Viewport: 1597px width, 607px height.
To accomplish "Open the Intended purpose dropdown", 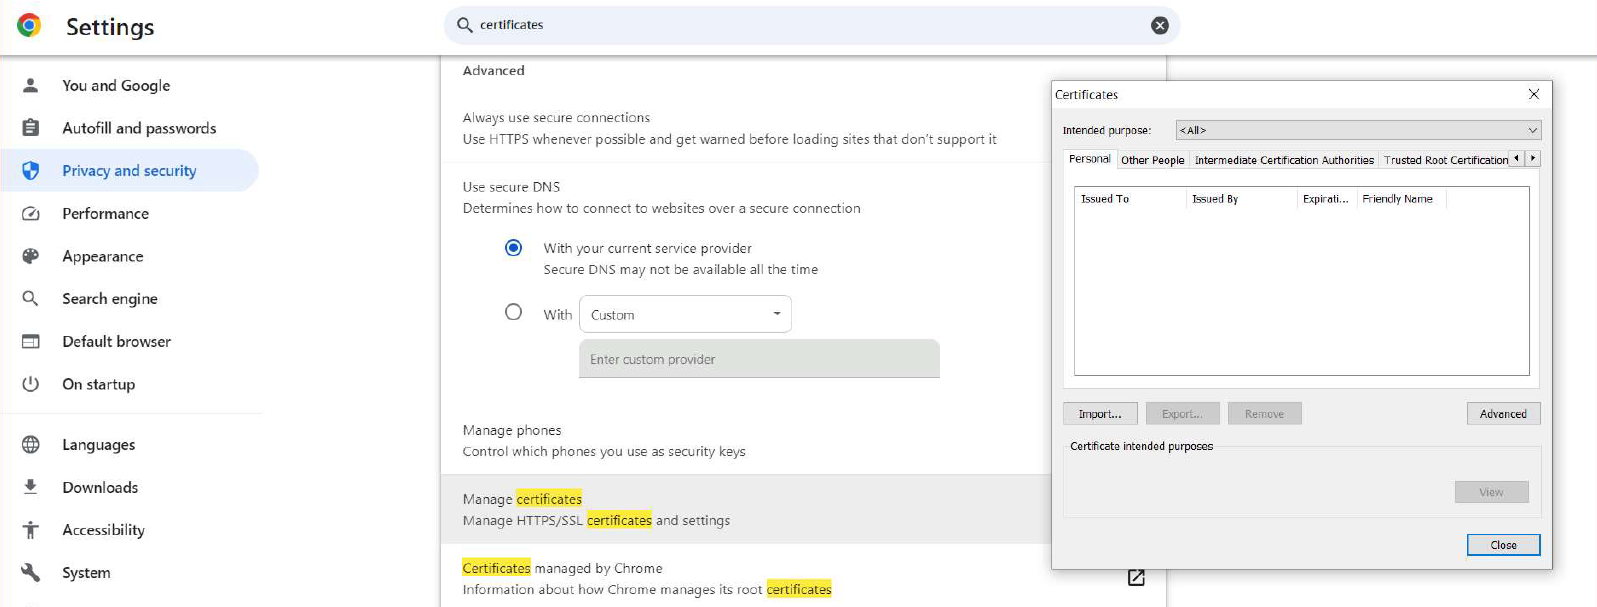I will coord(1357,130).
